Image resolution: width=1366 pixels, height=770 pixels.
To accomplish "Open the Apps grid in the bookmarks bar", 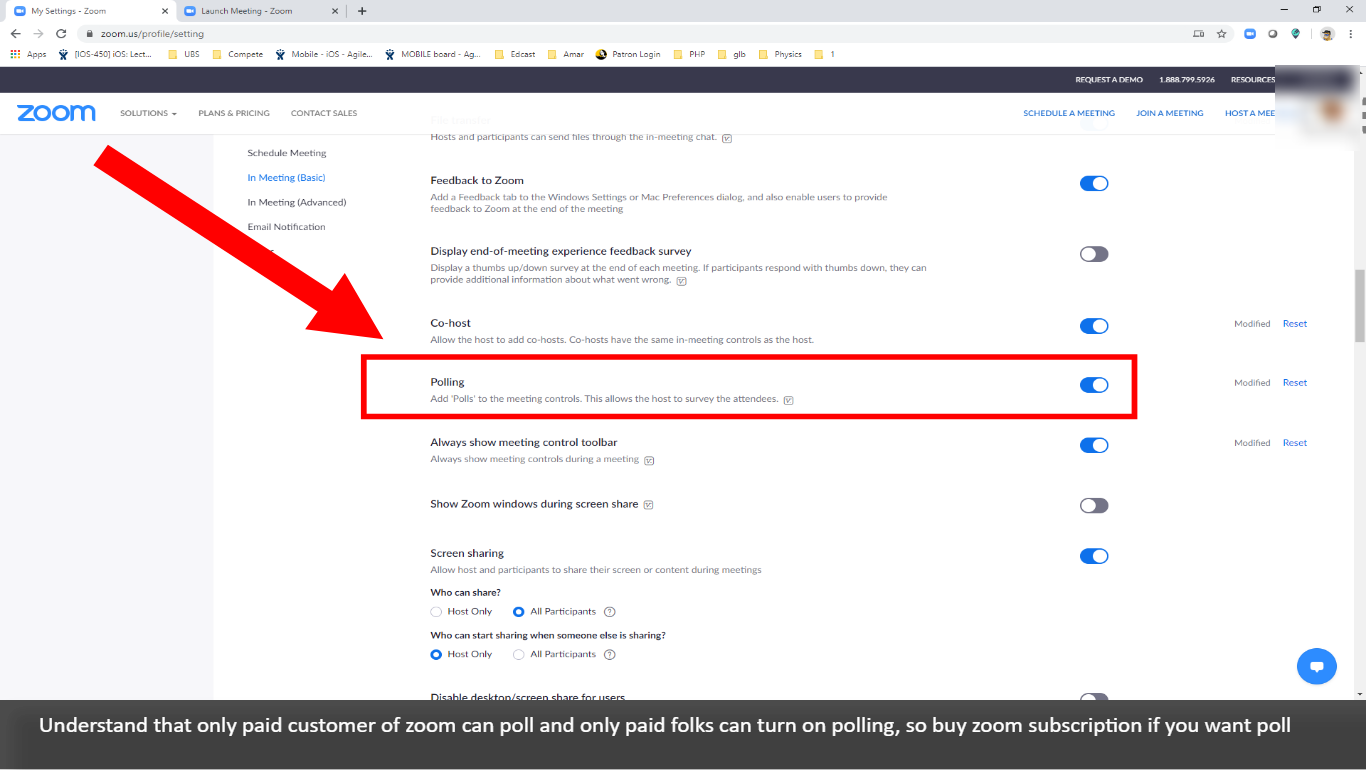I will [x=13, y=54].
